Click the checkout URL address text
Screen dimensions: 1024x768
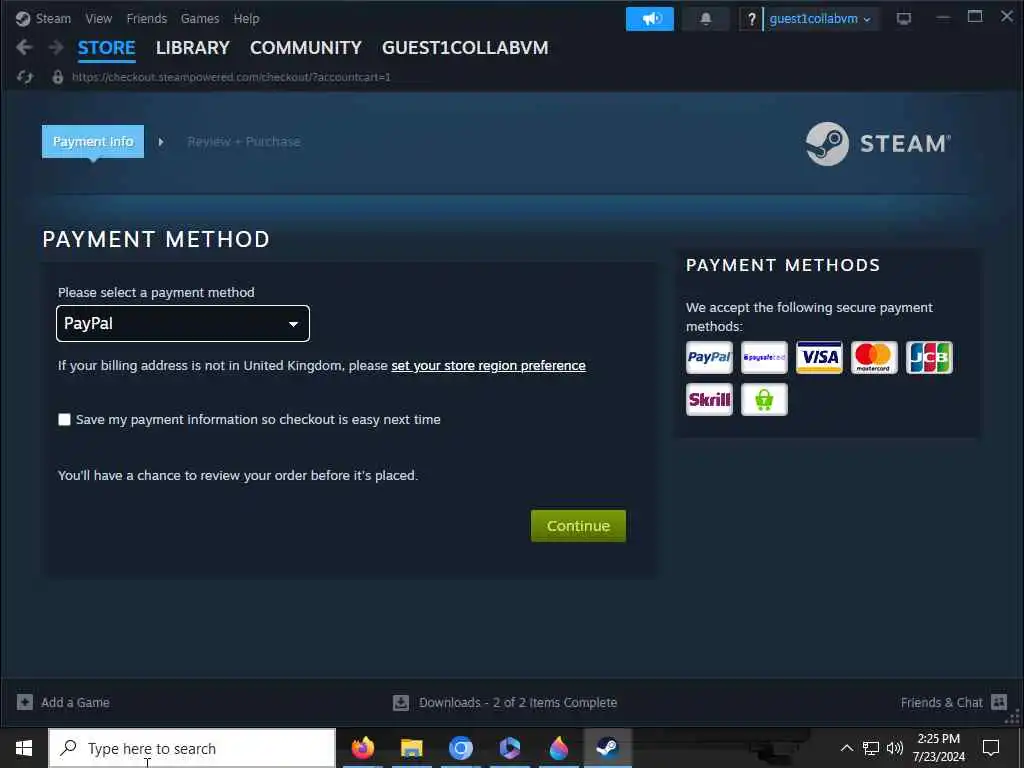[231, 77]
